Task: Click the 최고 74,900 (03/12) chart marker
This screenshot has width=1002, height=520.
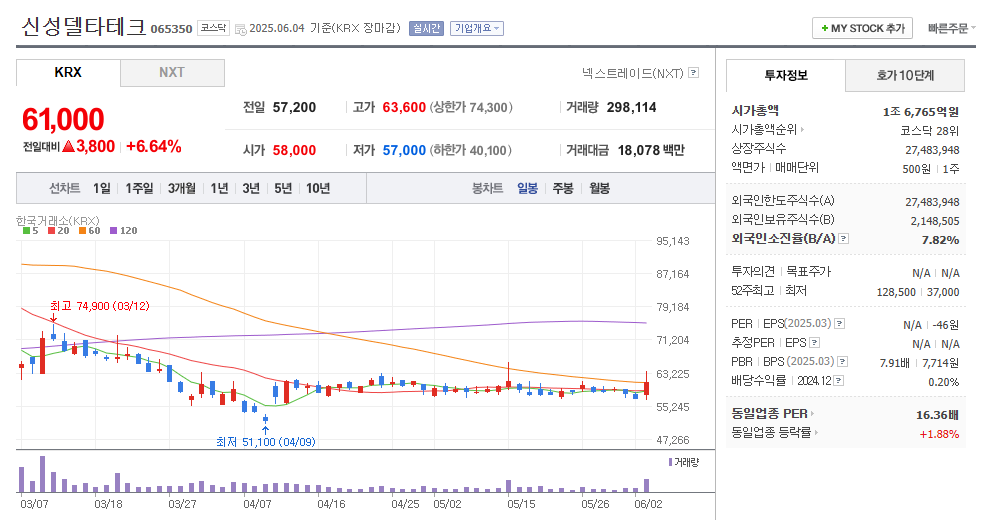Action: coord(100,306)
